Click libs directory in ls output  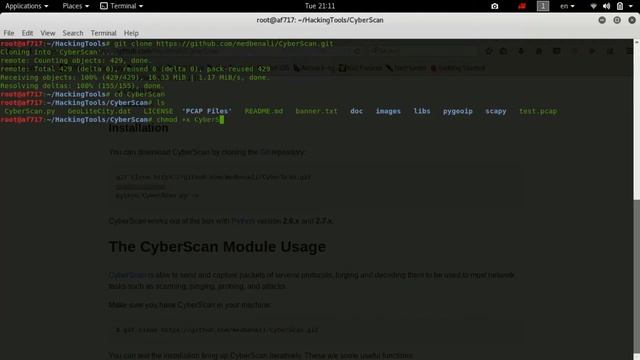422,111
